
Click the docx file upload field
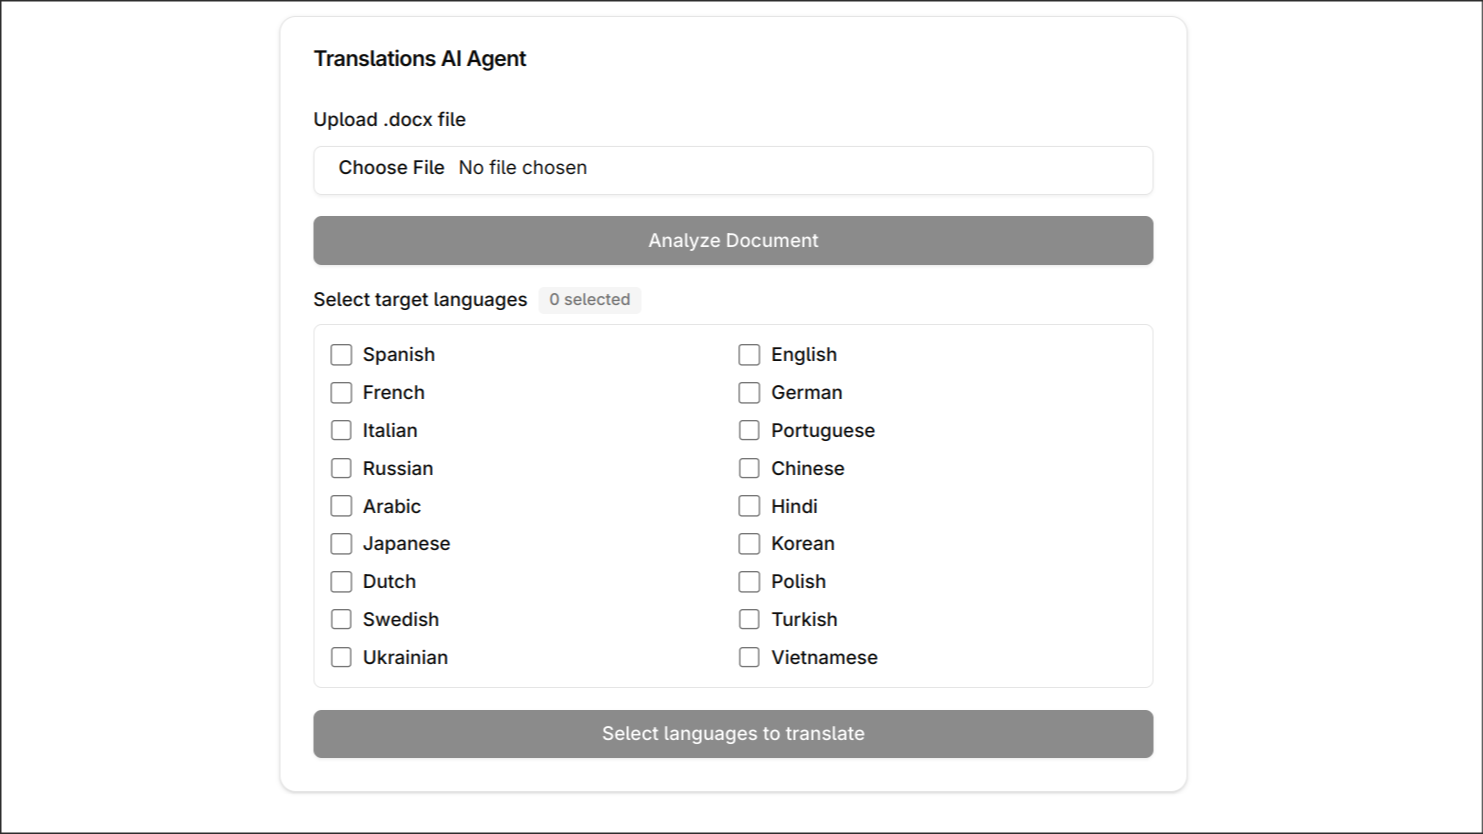[733, 171]
